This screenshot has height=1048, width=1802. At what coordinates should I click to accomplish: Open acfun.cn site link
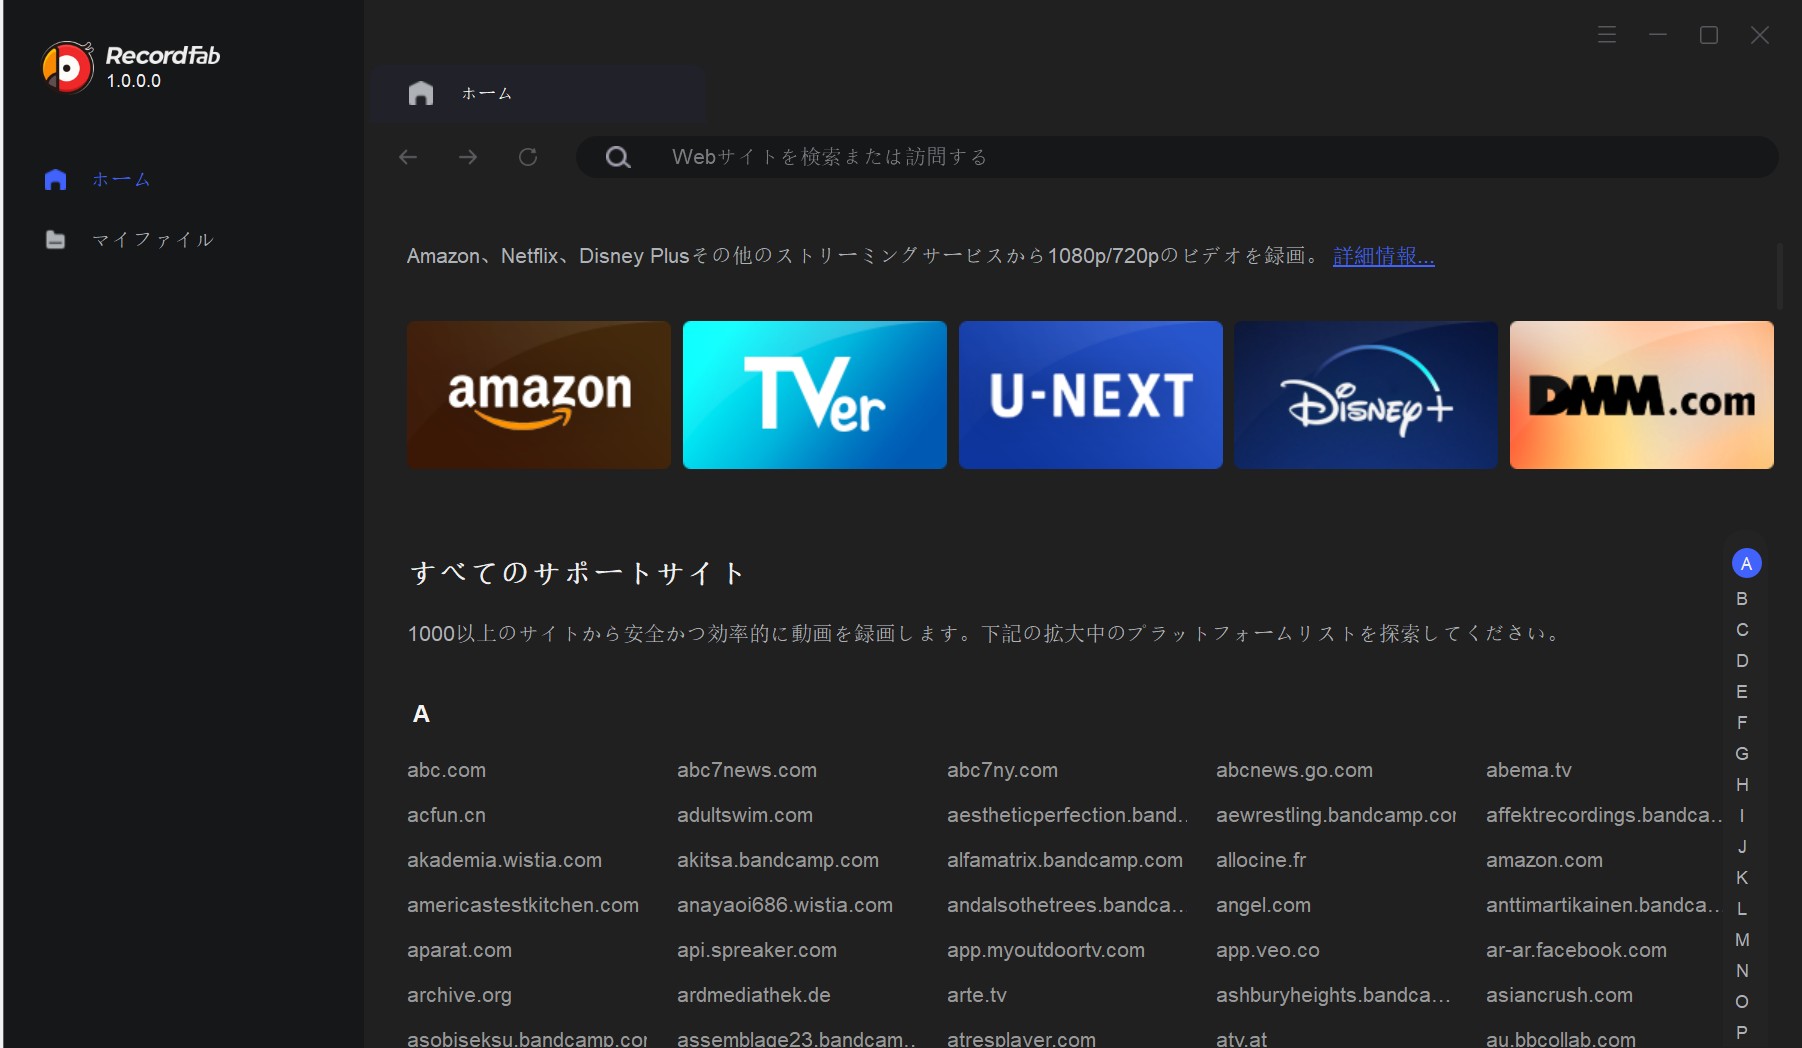pos(446,815)
